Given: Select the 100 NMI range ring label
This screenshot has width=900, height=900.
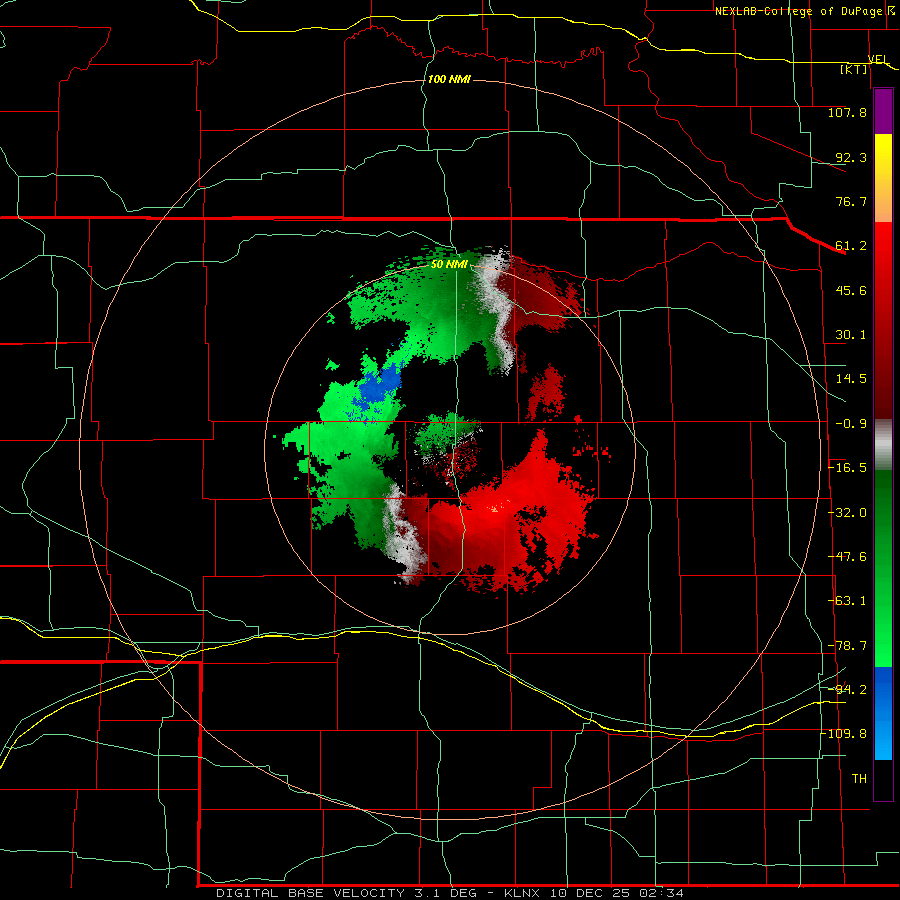Looking at the screenshot, I should pos(449,79).
